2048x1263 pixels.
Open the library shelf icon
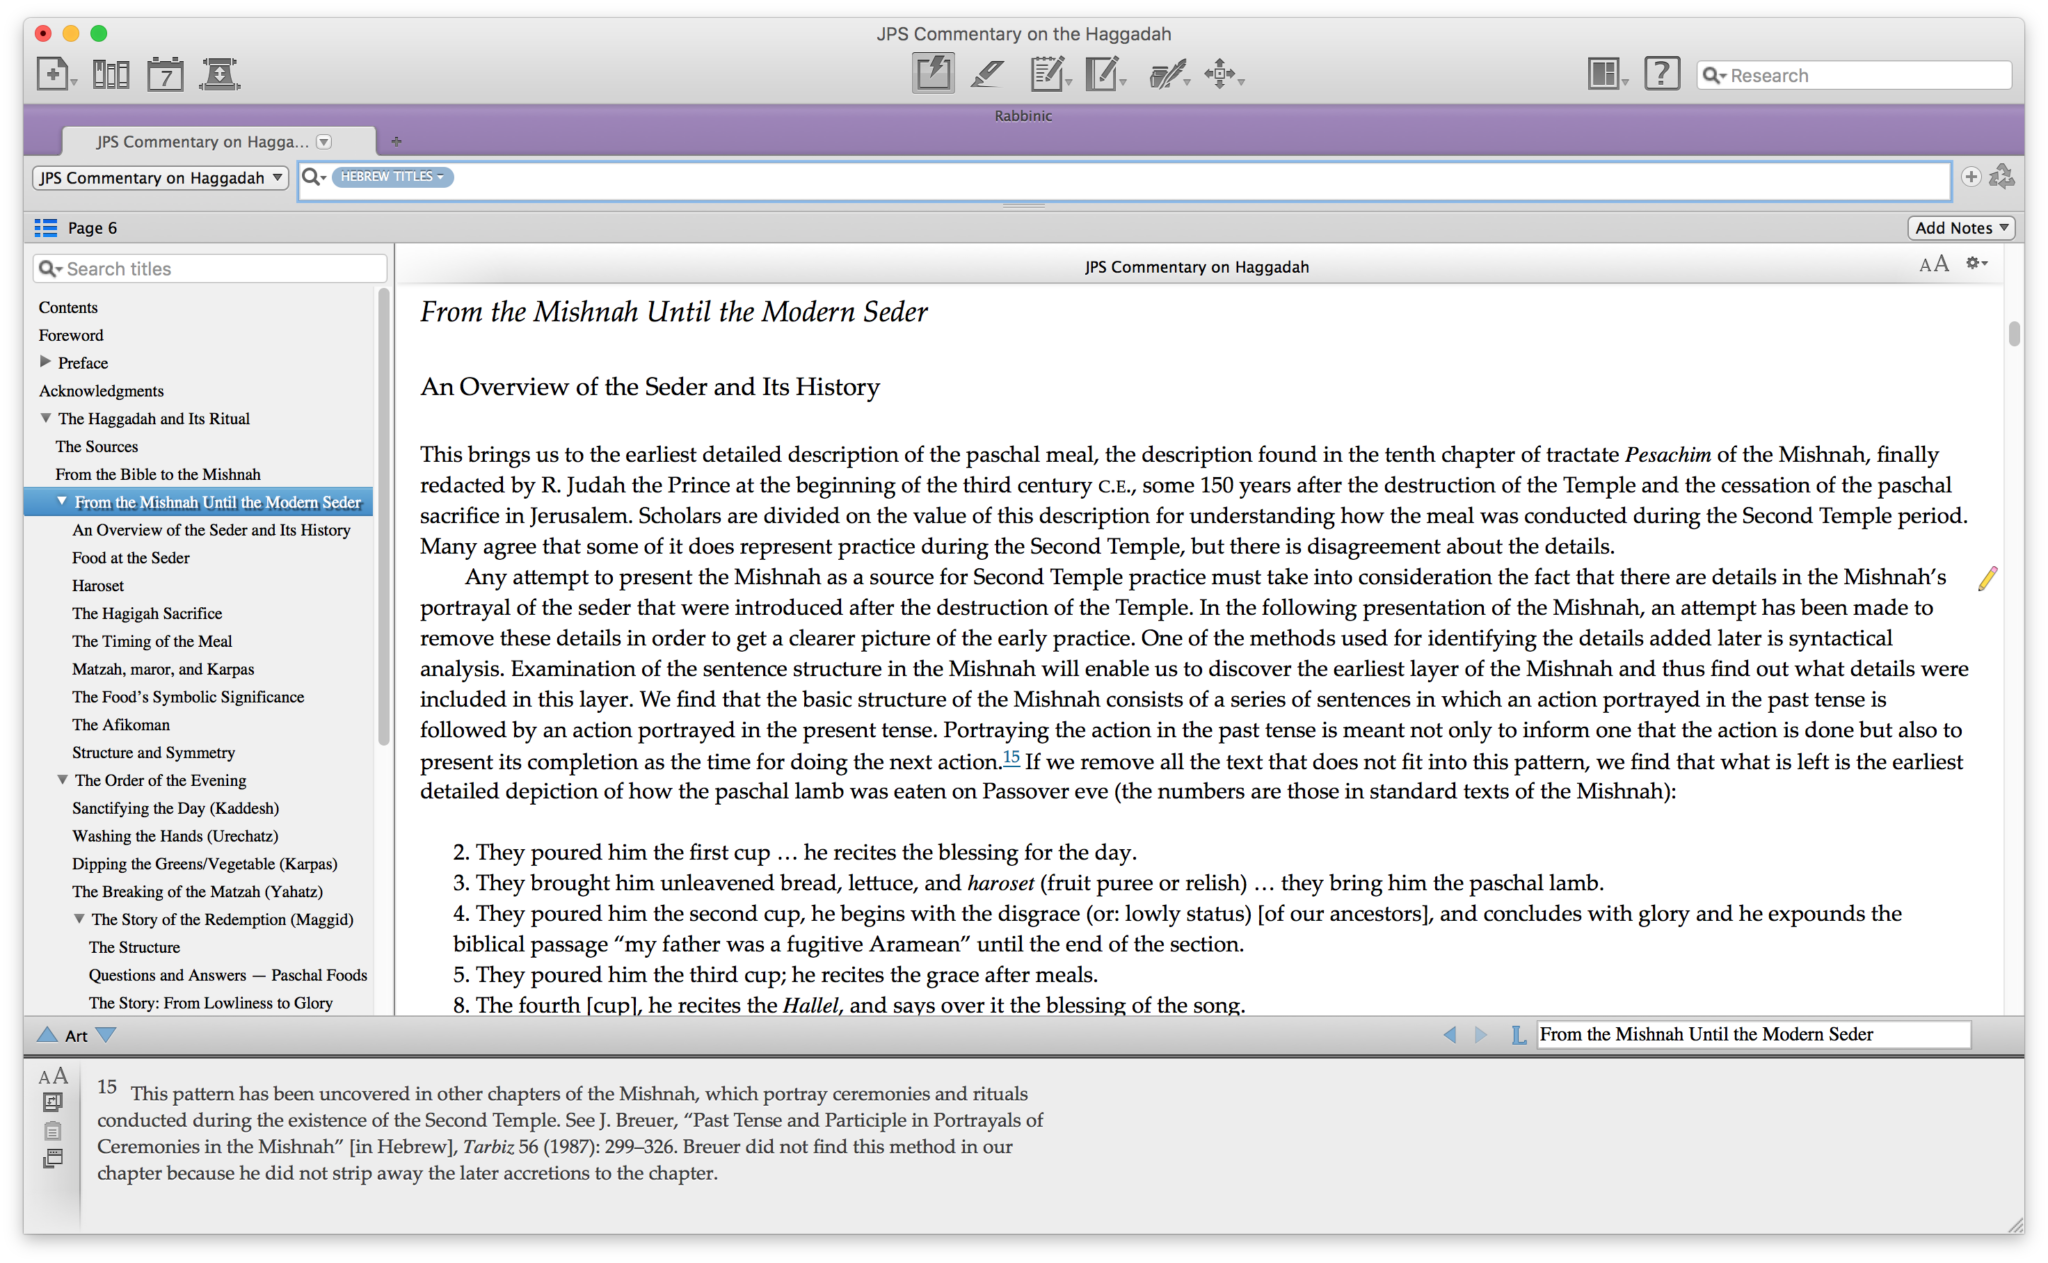pyautogui.click(x=111, y=74)
